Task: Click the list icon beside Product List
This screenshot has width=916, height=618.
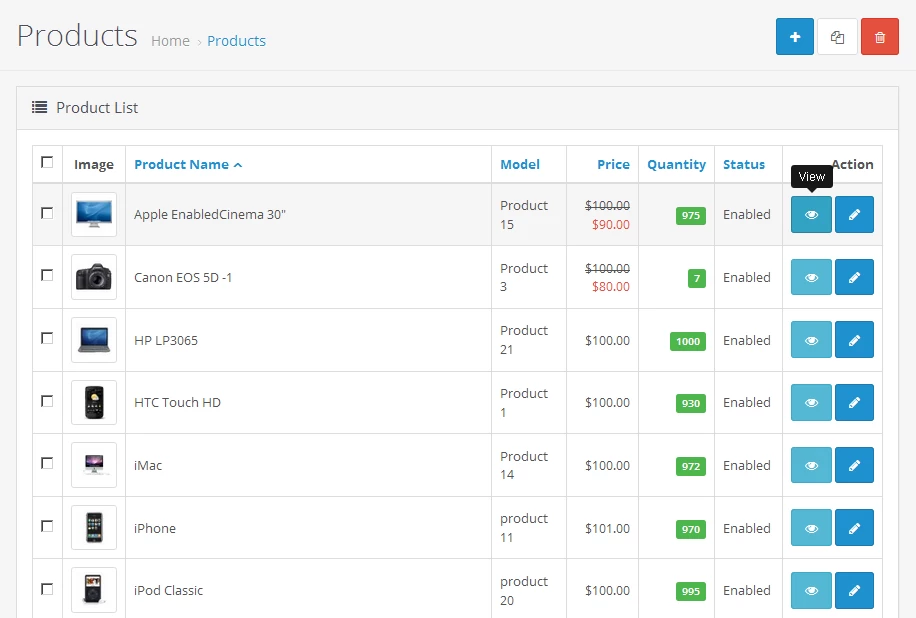Action: pyautogui.click(x=39, y=107)
